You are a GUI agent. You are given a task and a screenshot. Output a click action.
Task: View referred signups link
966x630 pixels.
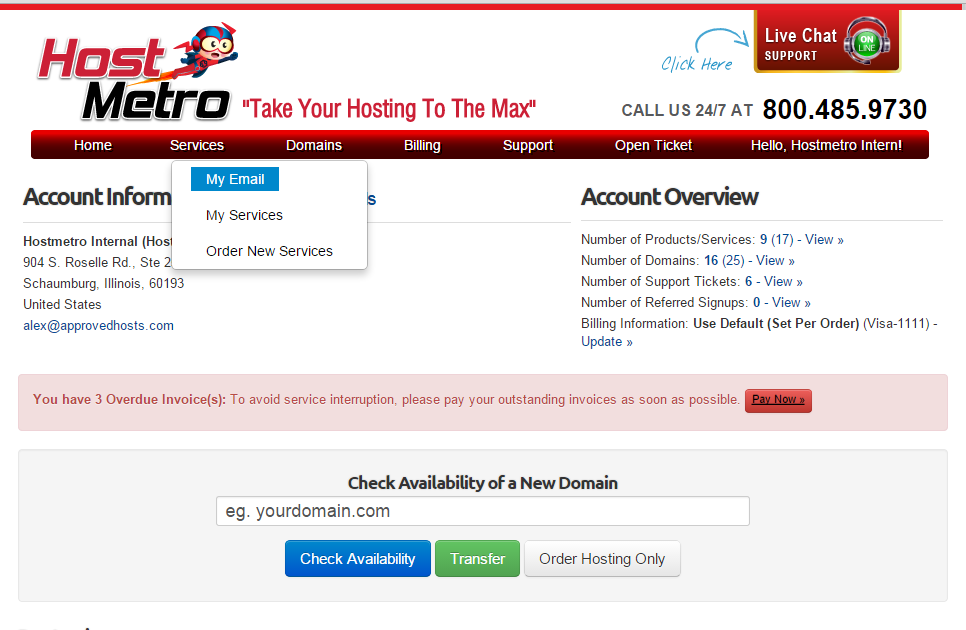[791, 302]
